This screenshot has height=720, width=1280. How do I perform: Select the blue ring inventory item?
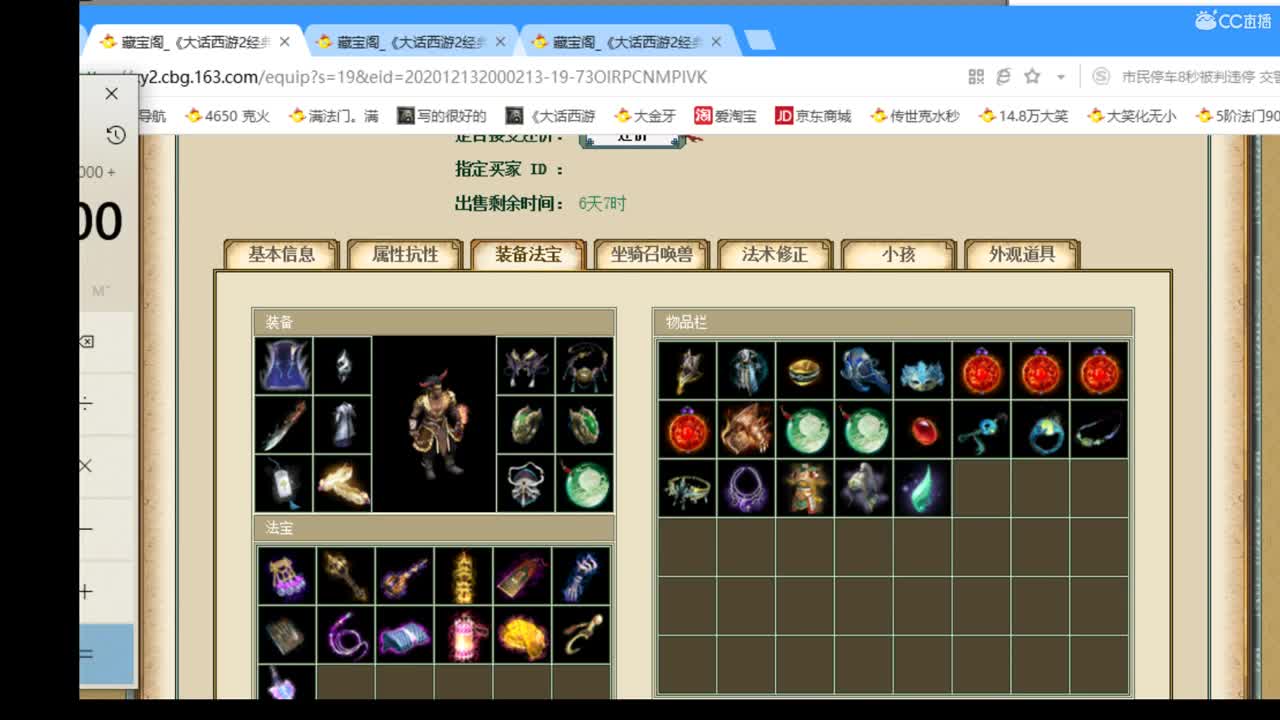[1041, 430]
